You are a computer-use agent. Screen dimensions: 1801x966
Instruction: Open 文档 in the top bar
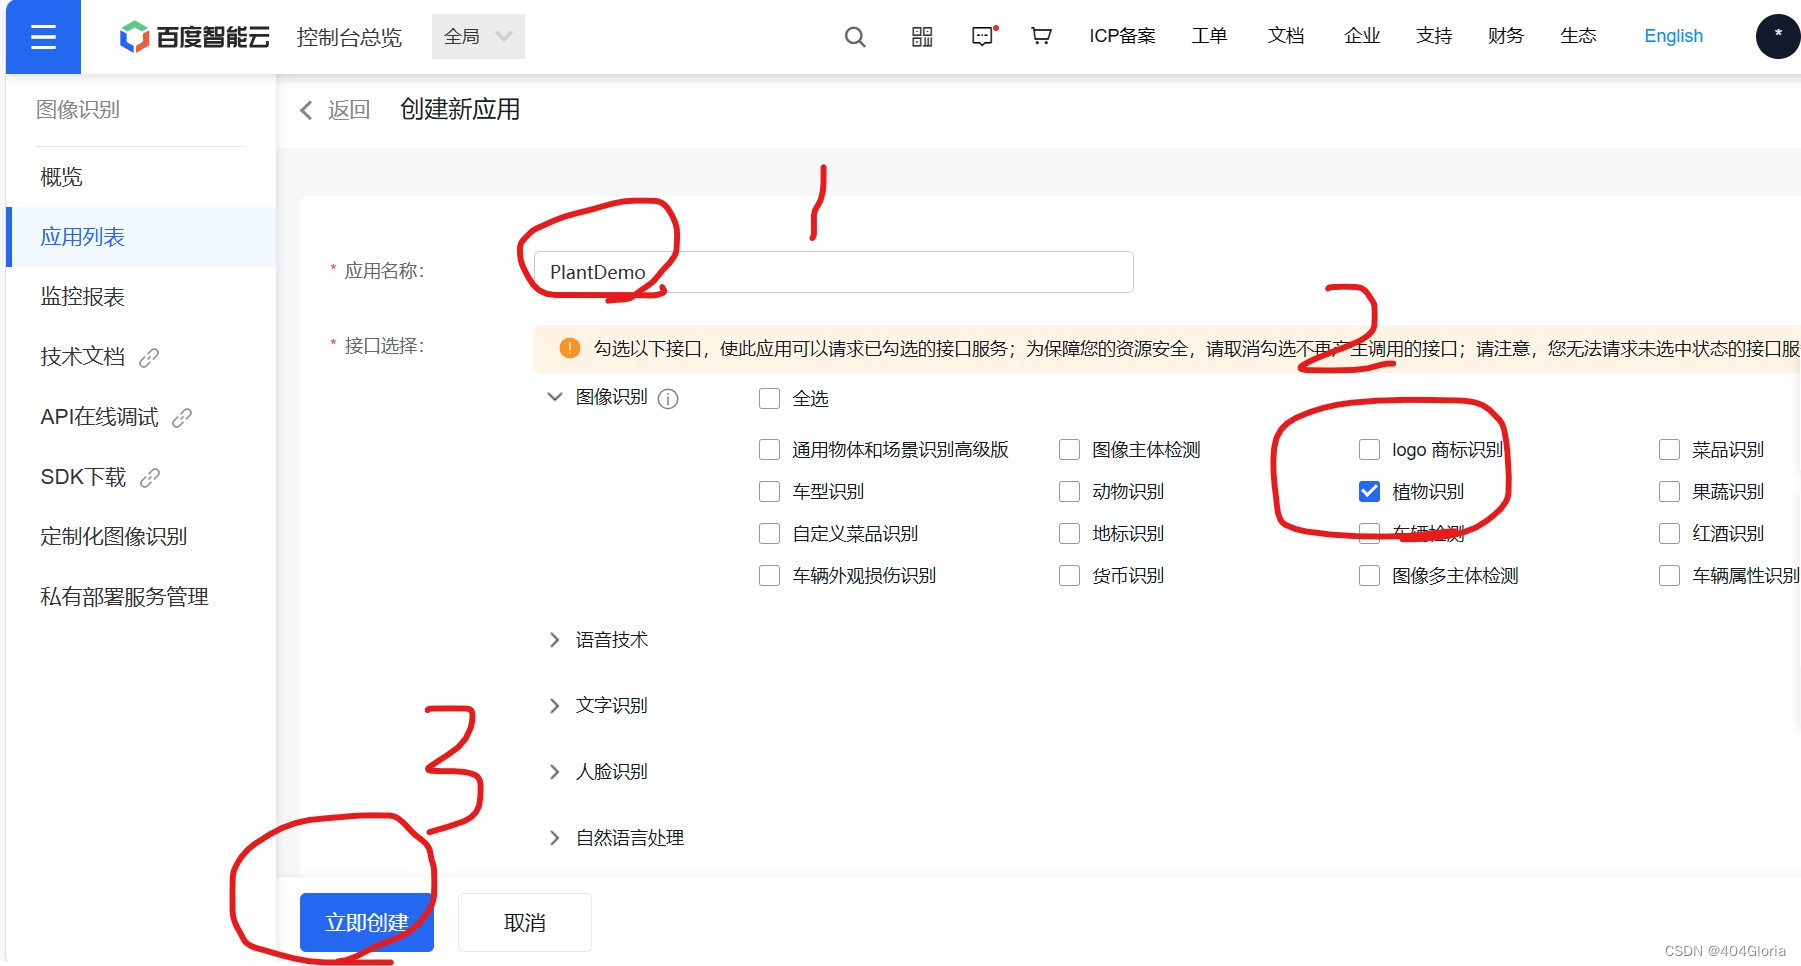(1286, 36)
